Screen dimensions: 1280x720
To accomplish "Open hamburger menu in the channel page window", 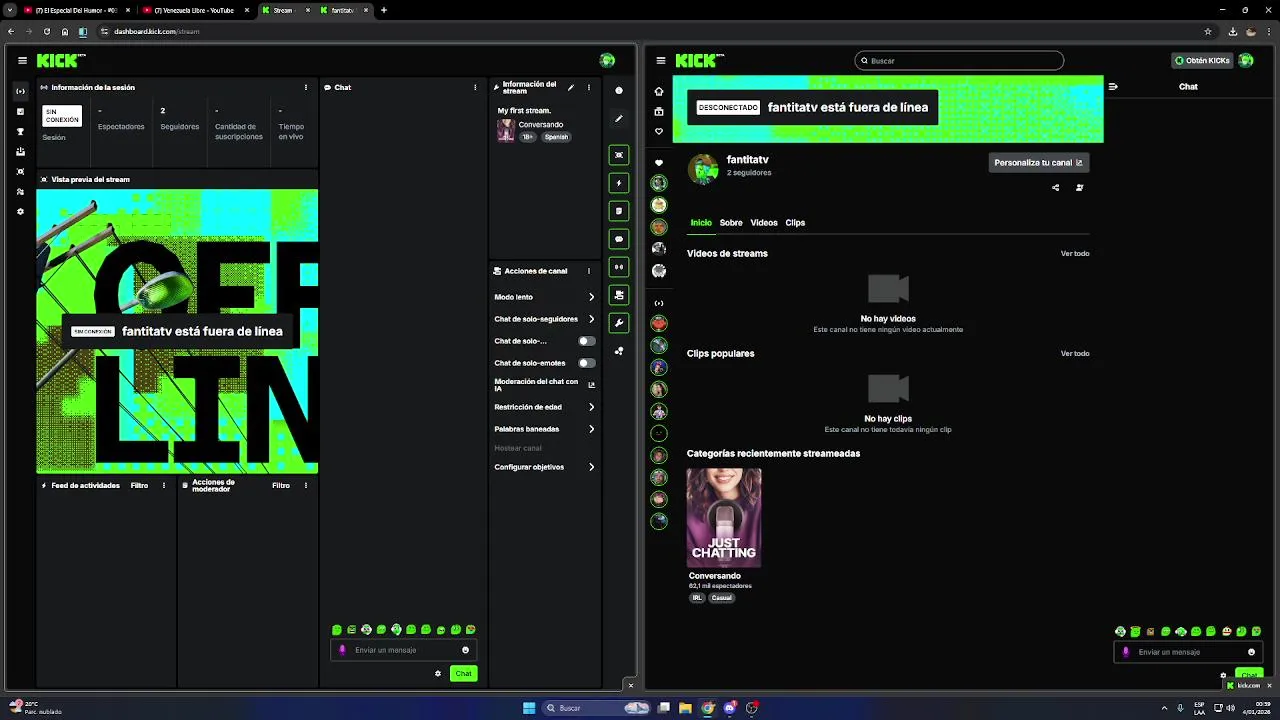I will (661, 60).
